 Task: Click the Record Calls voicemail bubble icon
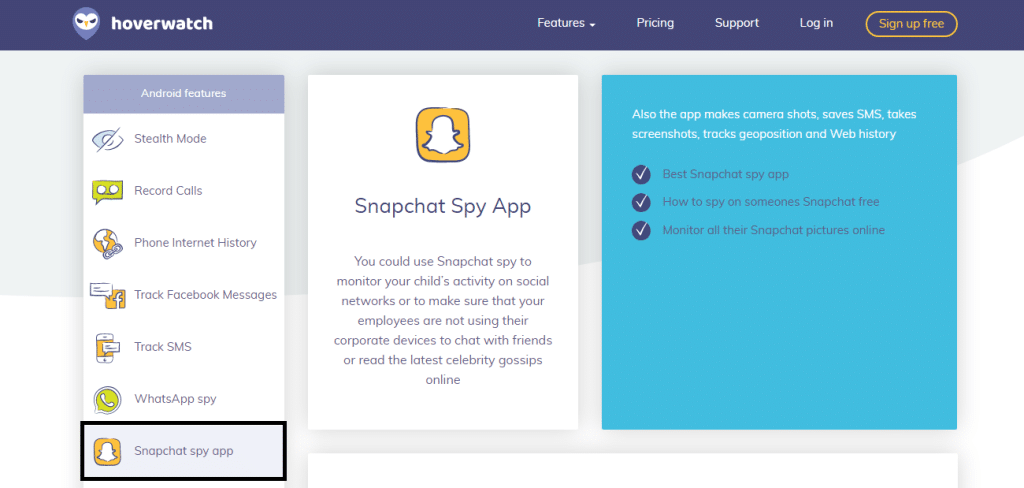(x=108, y=191)
